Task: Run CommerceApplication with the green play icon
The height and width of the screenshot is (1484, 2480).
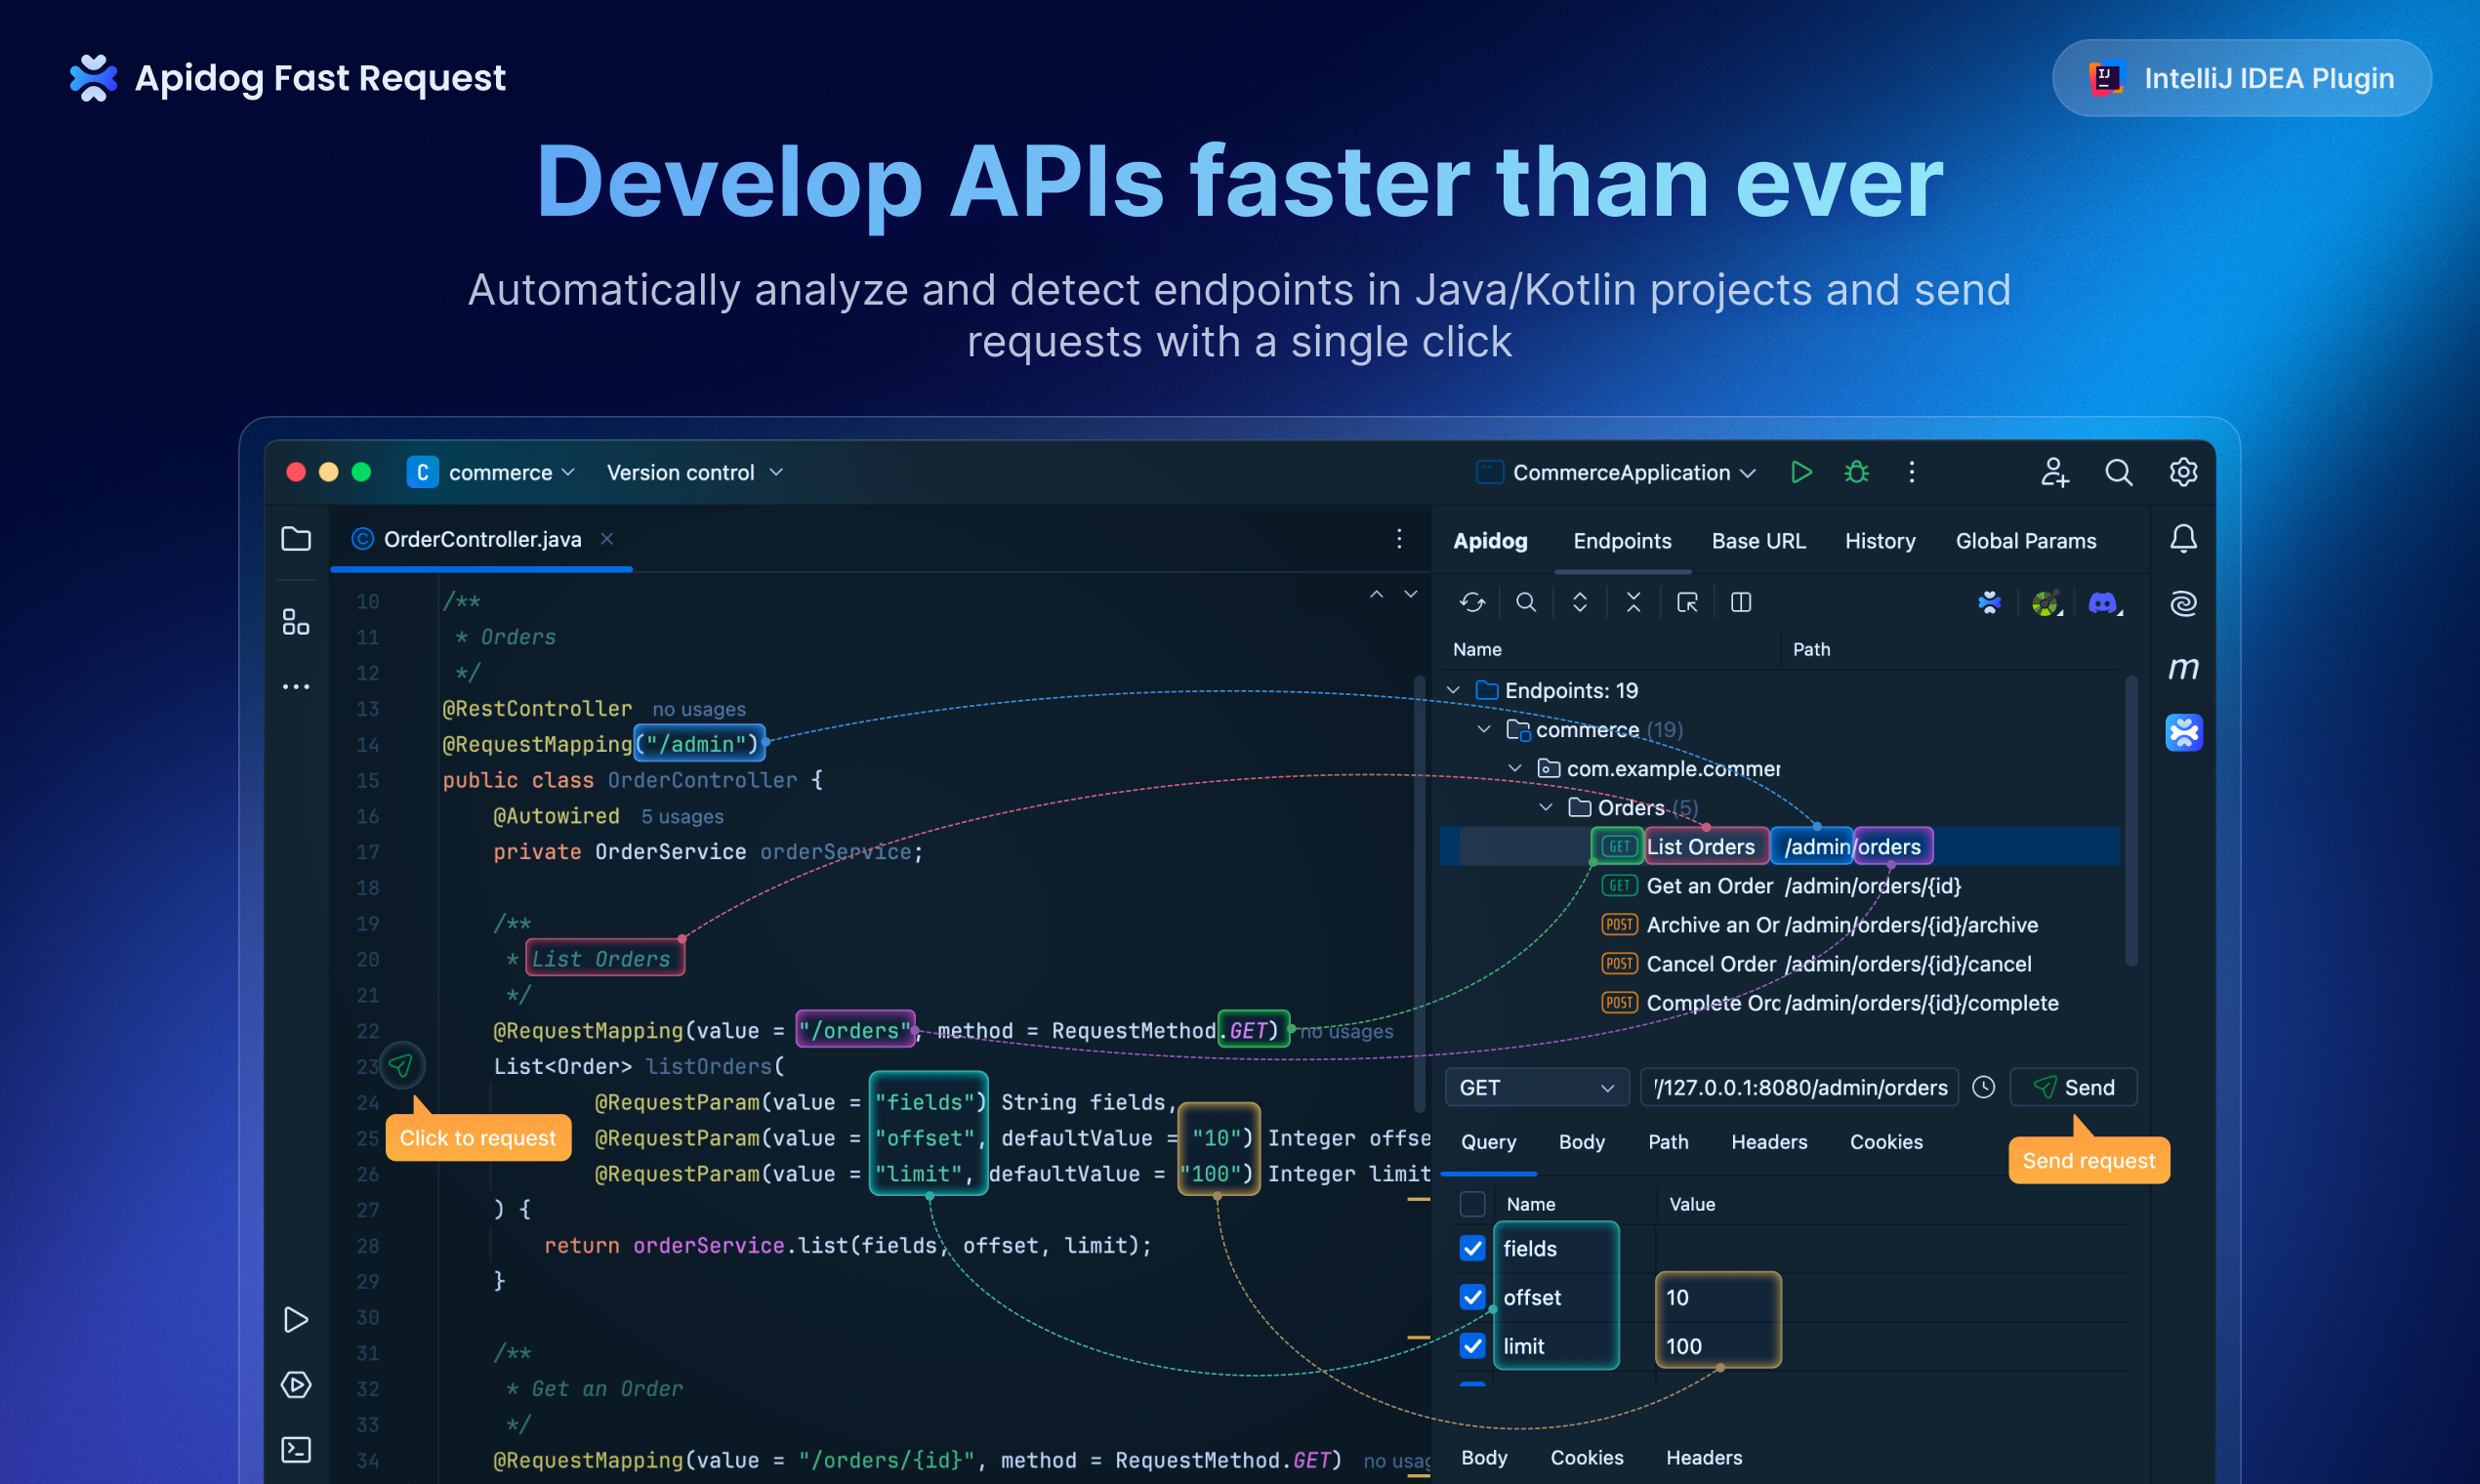Action: pyautogui.click(x=1801, y=472)
